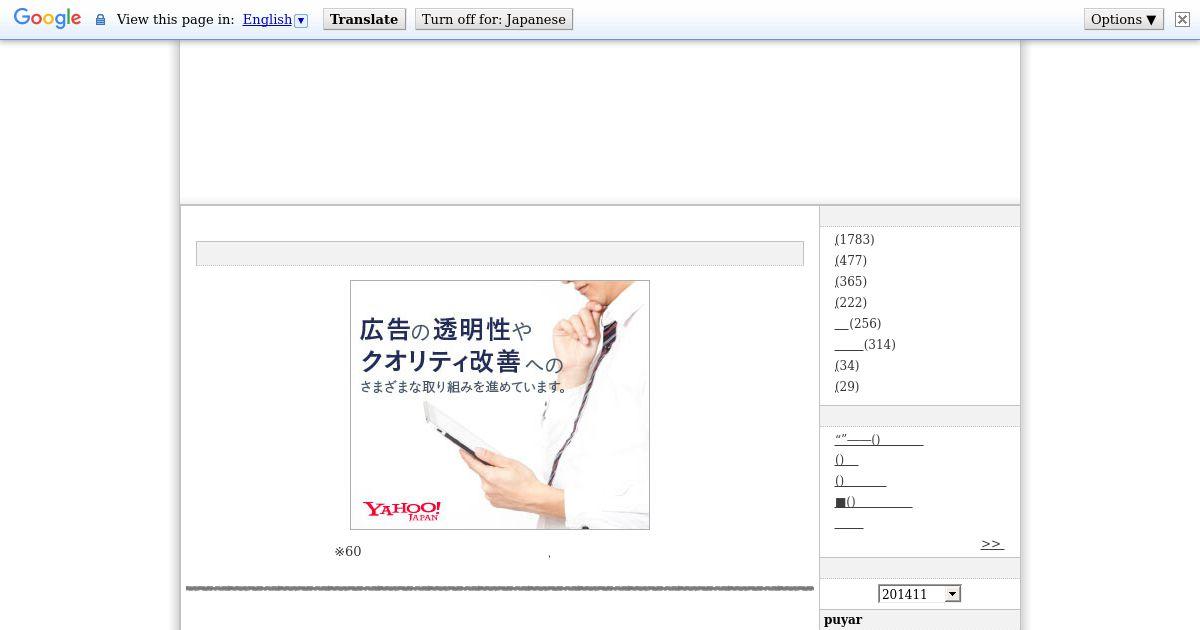Open the recent entry starting with black square
Image resolution: width=1200 pixels, height=630 pixels.
click(874, 503)
